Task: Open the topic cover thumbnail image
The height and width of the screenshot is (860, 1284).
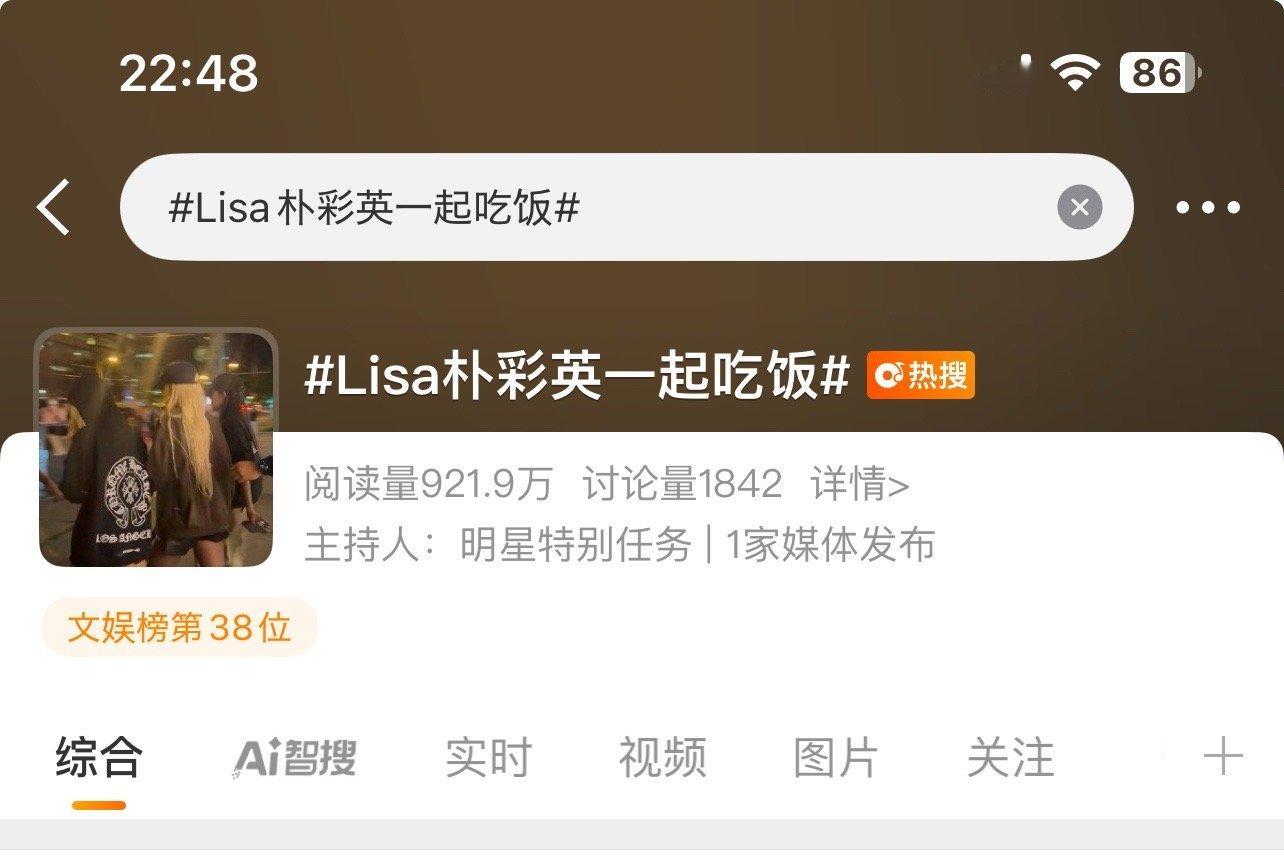Action: (x=156, y=448)
